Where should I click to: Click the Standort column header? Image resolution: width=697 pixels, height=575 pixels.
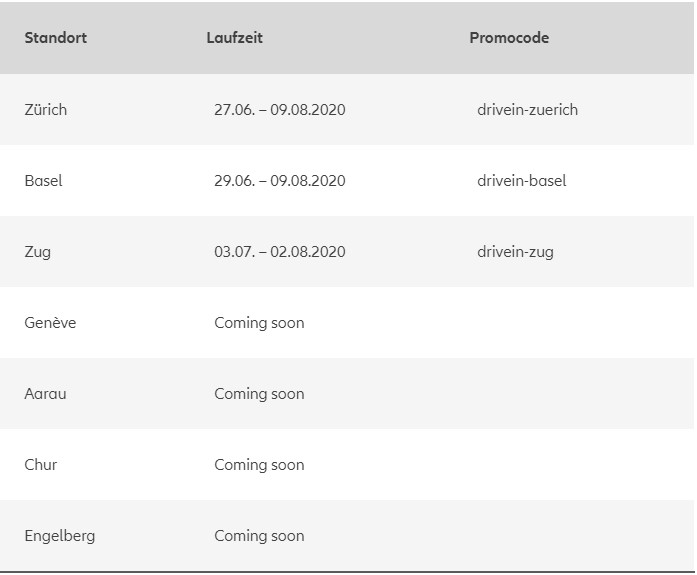click(56, 38)
